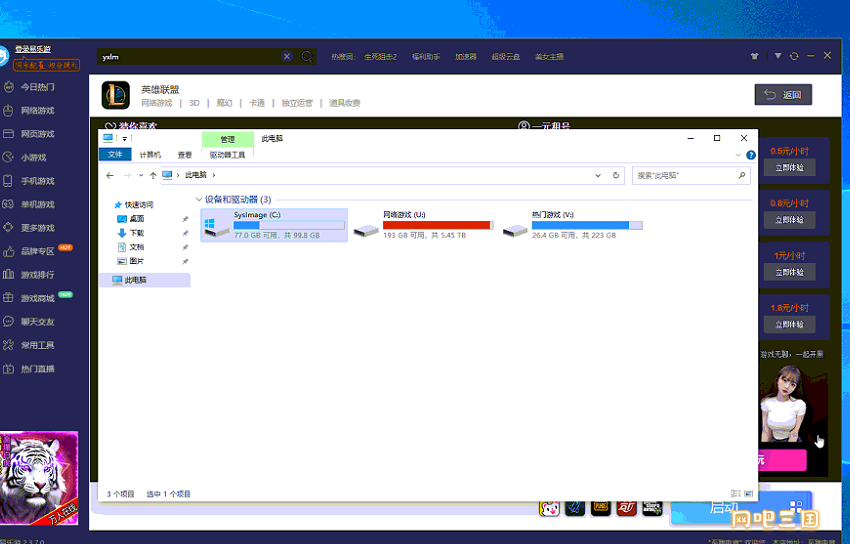Switch Explorer to large icons view

(749, 494)
